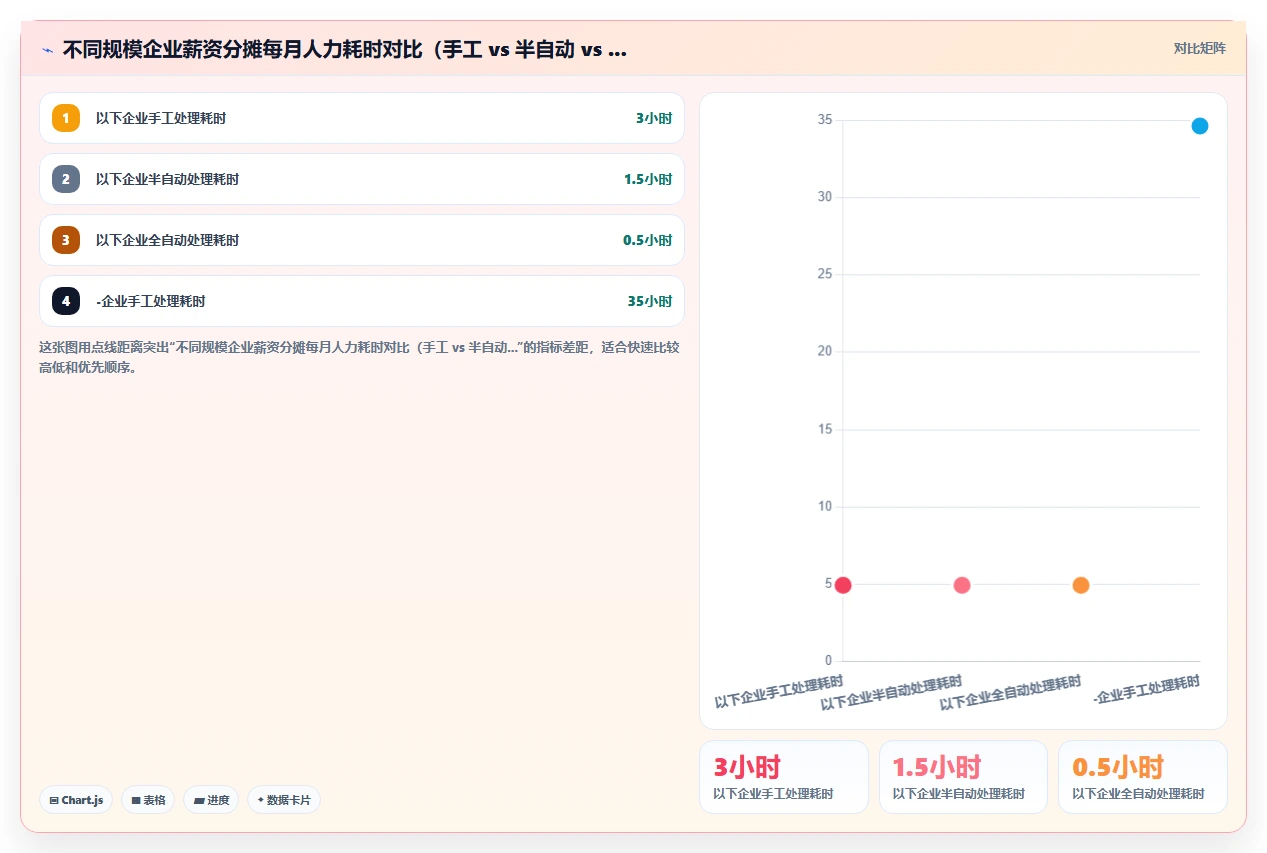Image resolution: width=1267 pixels, height=853 pixels.
Task: Click the 1.5小时 value in the second row
Action: coord(648,179)
